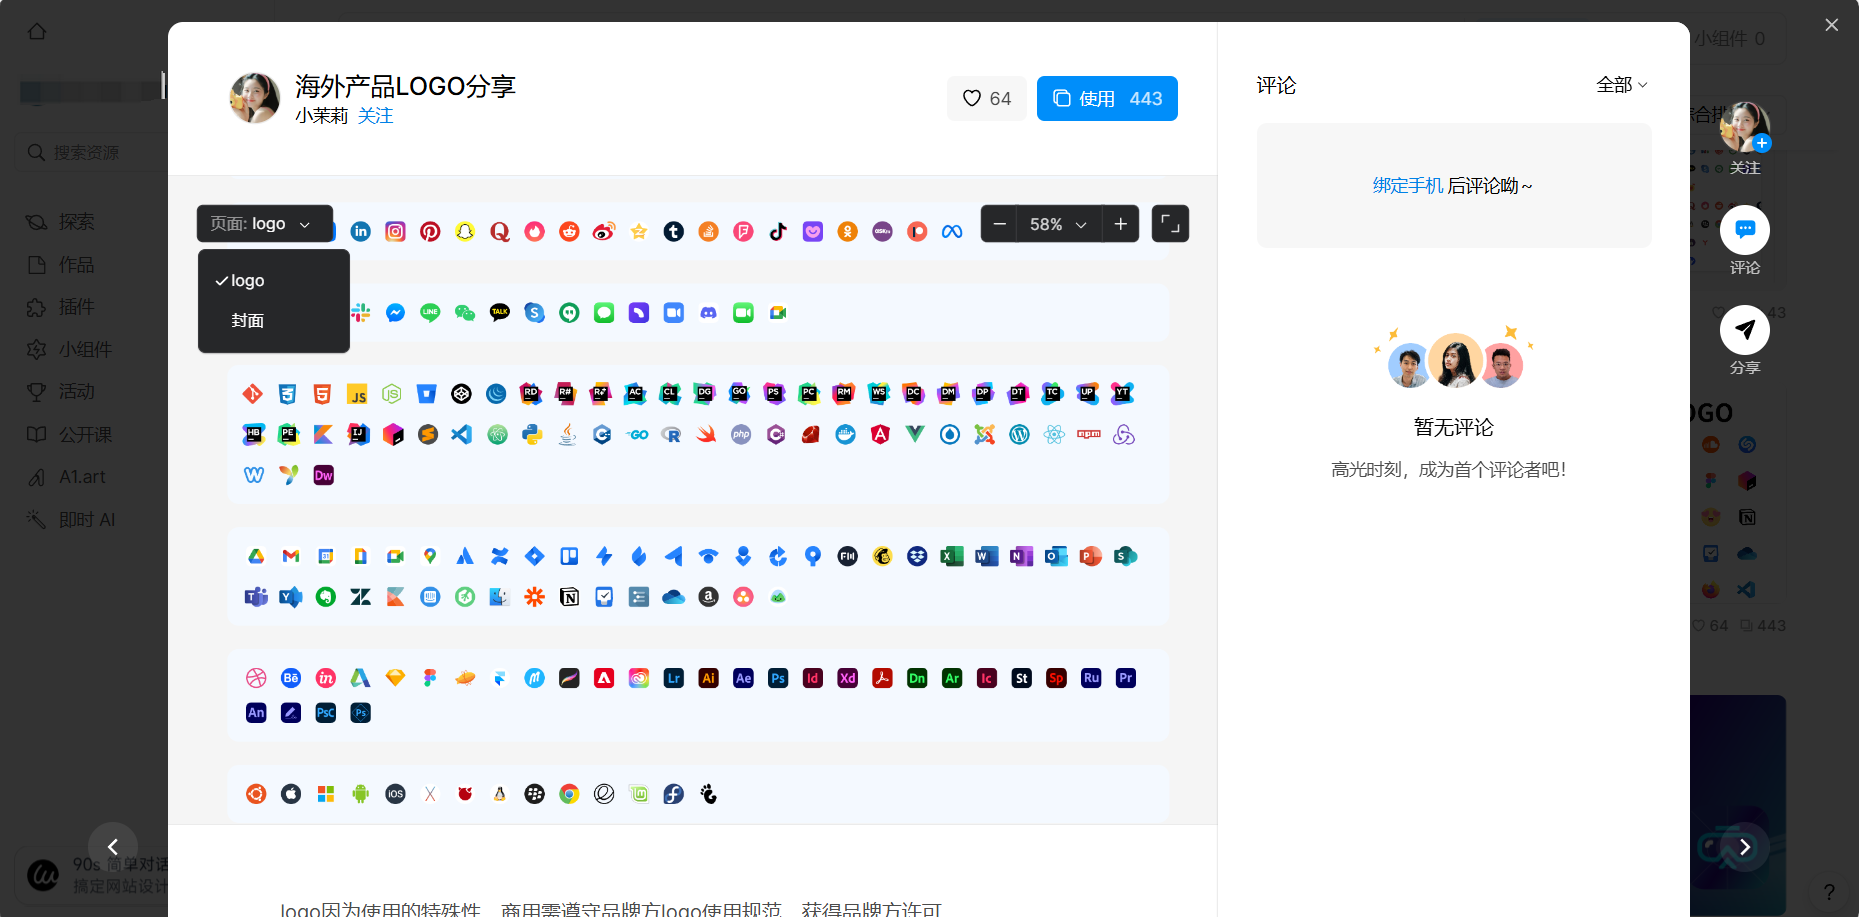Click the Figma logo in preview
Viewport: 1859px width, 917px height.
pos(430,678)
